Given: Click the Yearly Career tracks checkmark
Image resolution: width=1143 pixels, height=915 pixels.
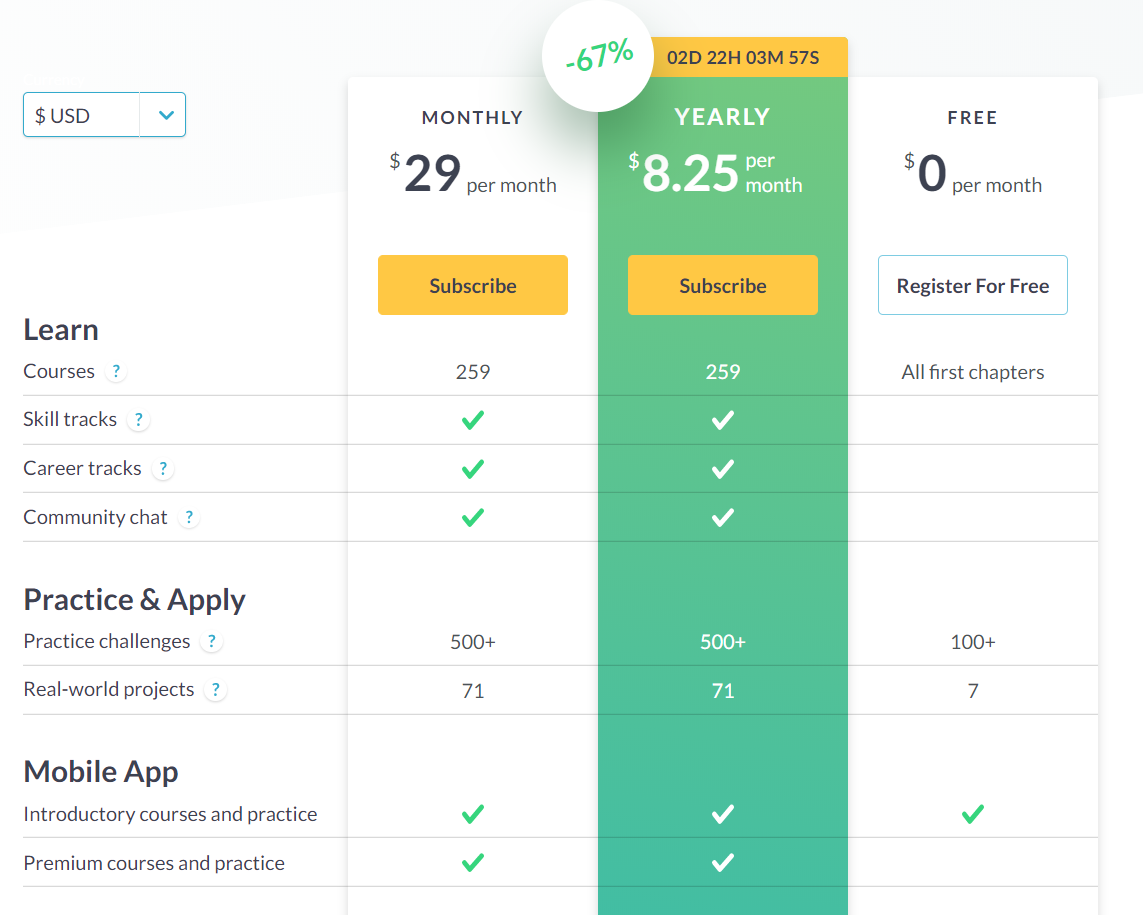Looking at the screenshot, I should coord(722,469).
